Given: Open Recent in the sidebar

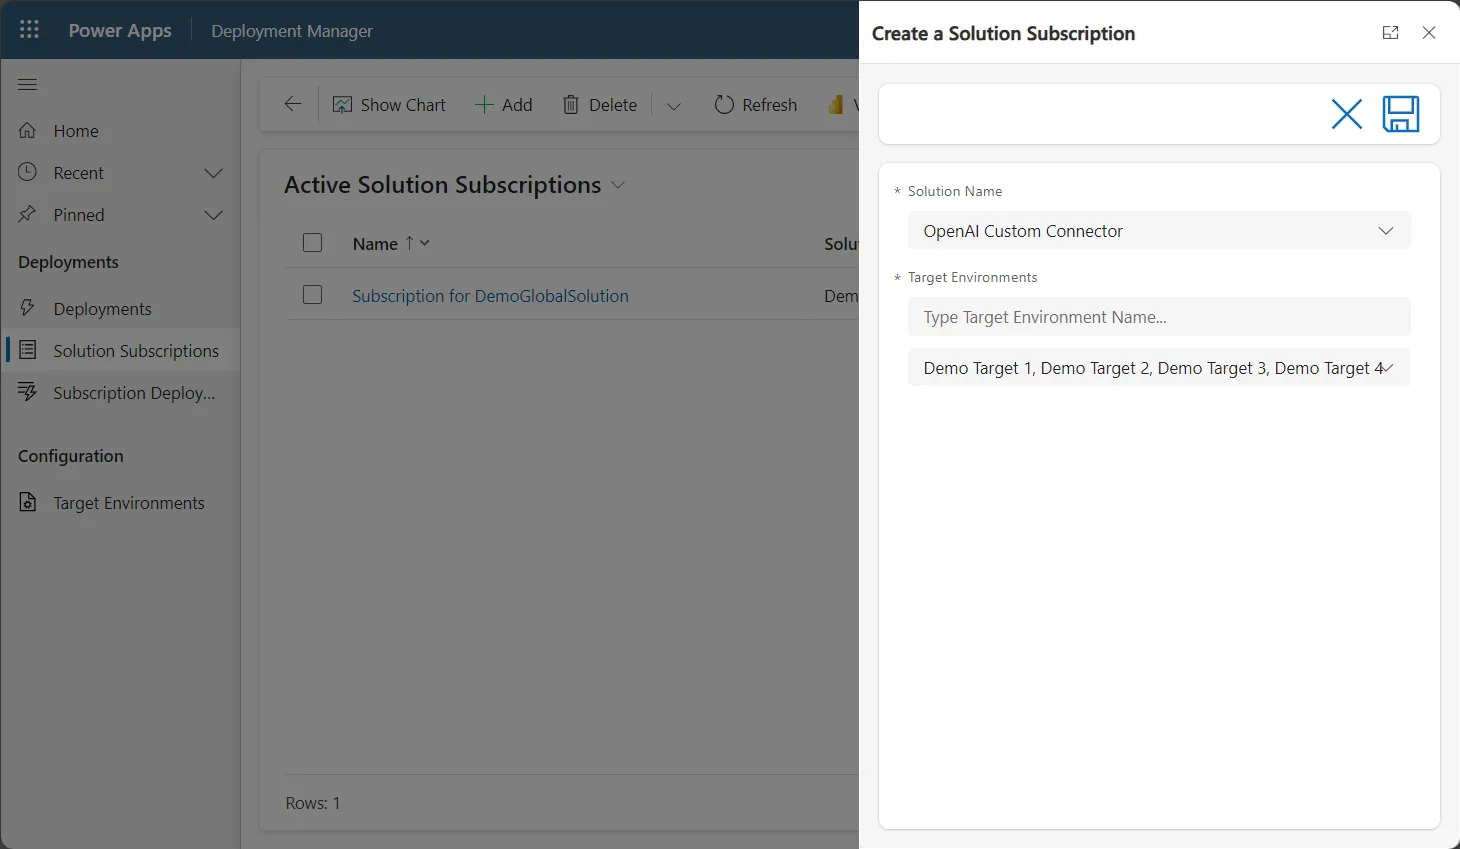Looking at the screenshot, I should click(79, 173).
